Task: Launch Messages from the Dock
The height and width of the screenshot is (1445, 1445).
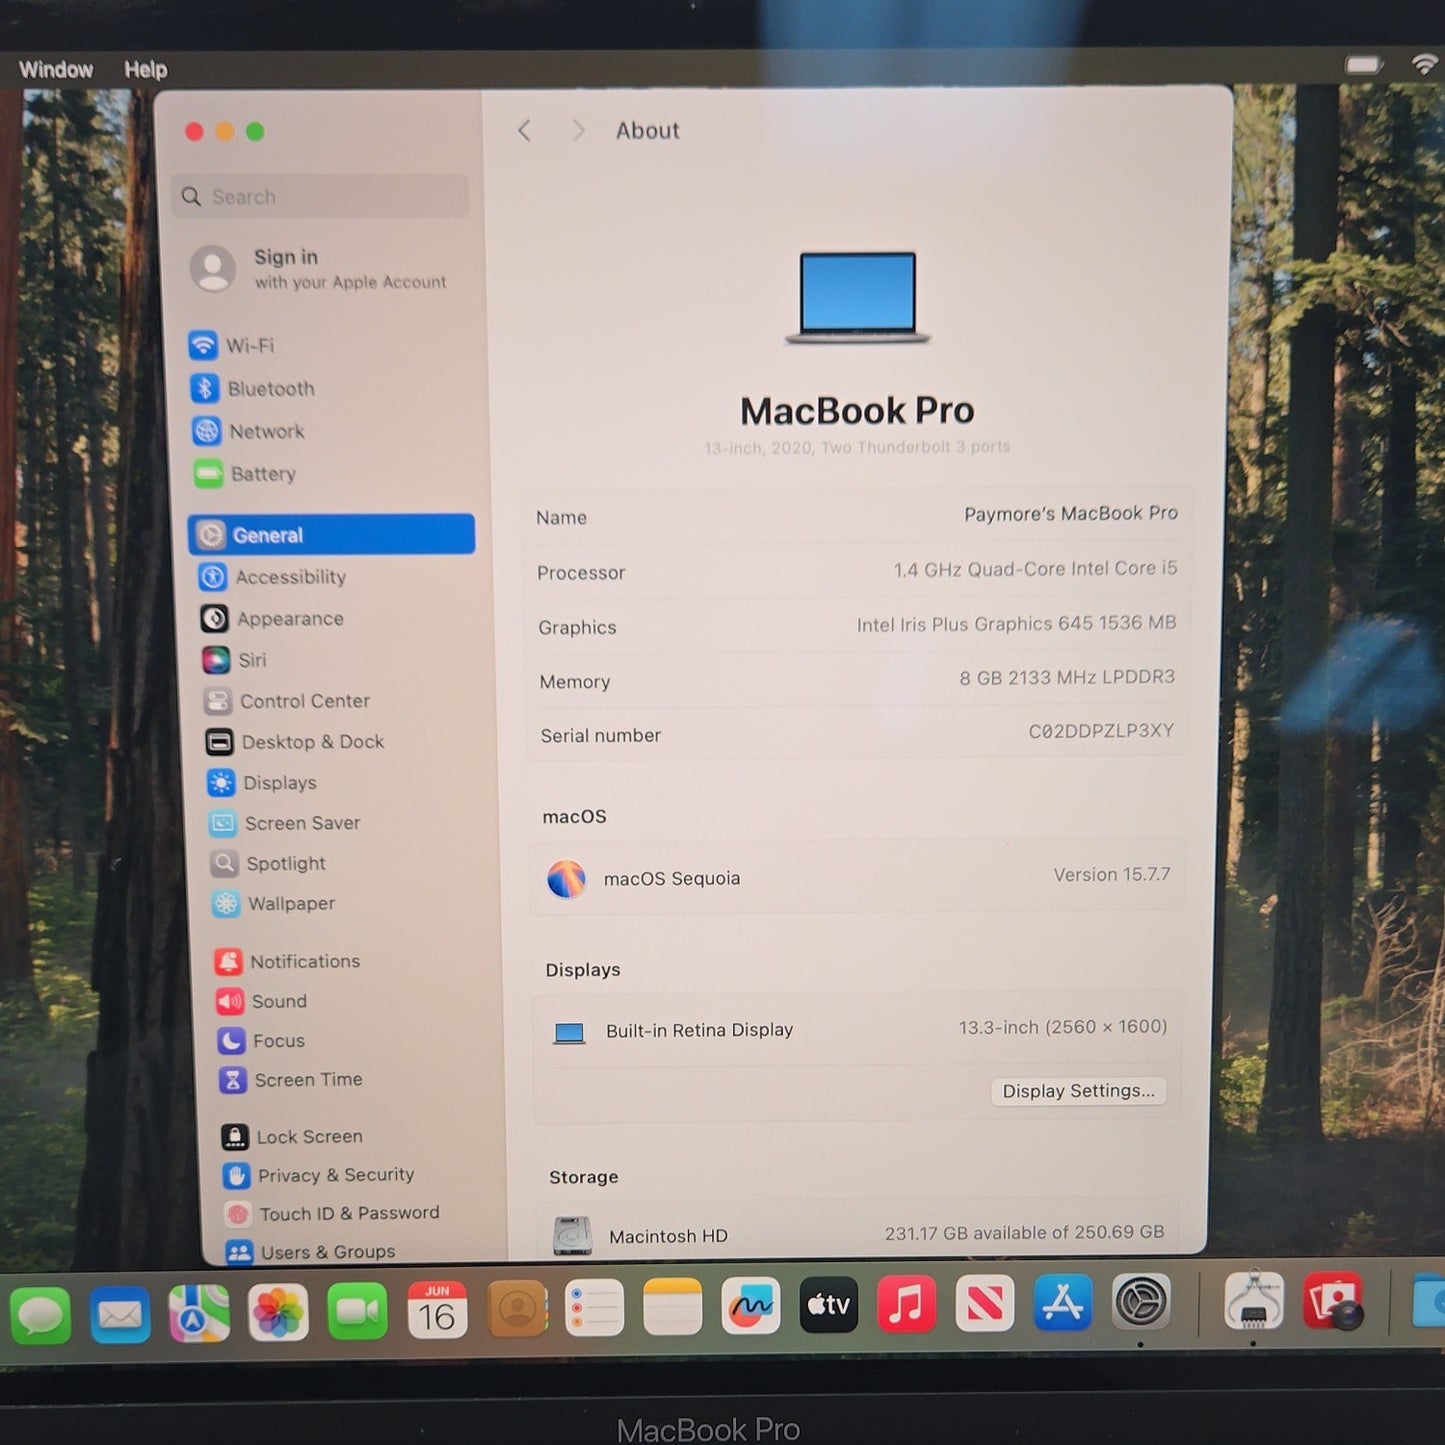Action: tap(40, 1315)
